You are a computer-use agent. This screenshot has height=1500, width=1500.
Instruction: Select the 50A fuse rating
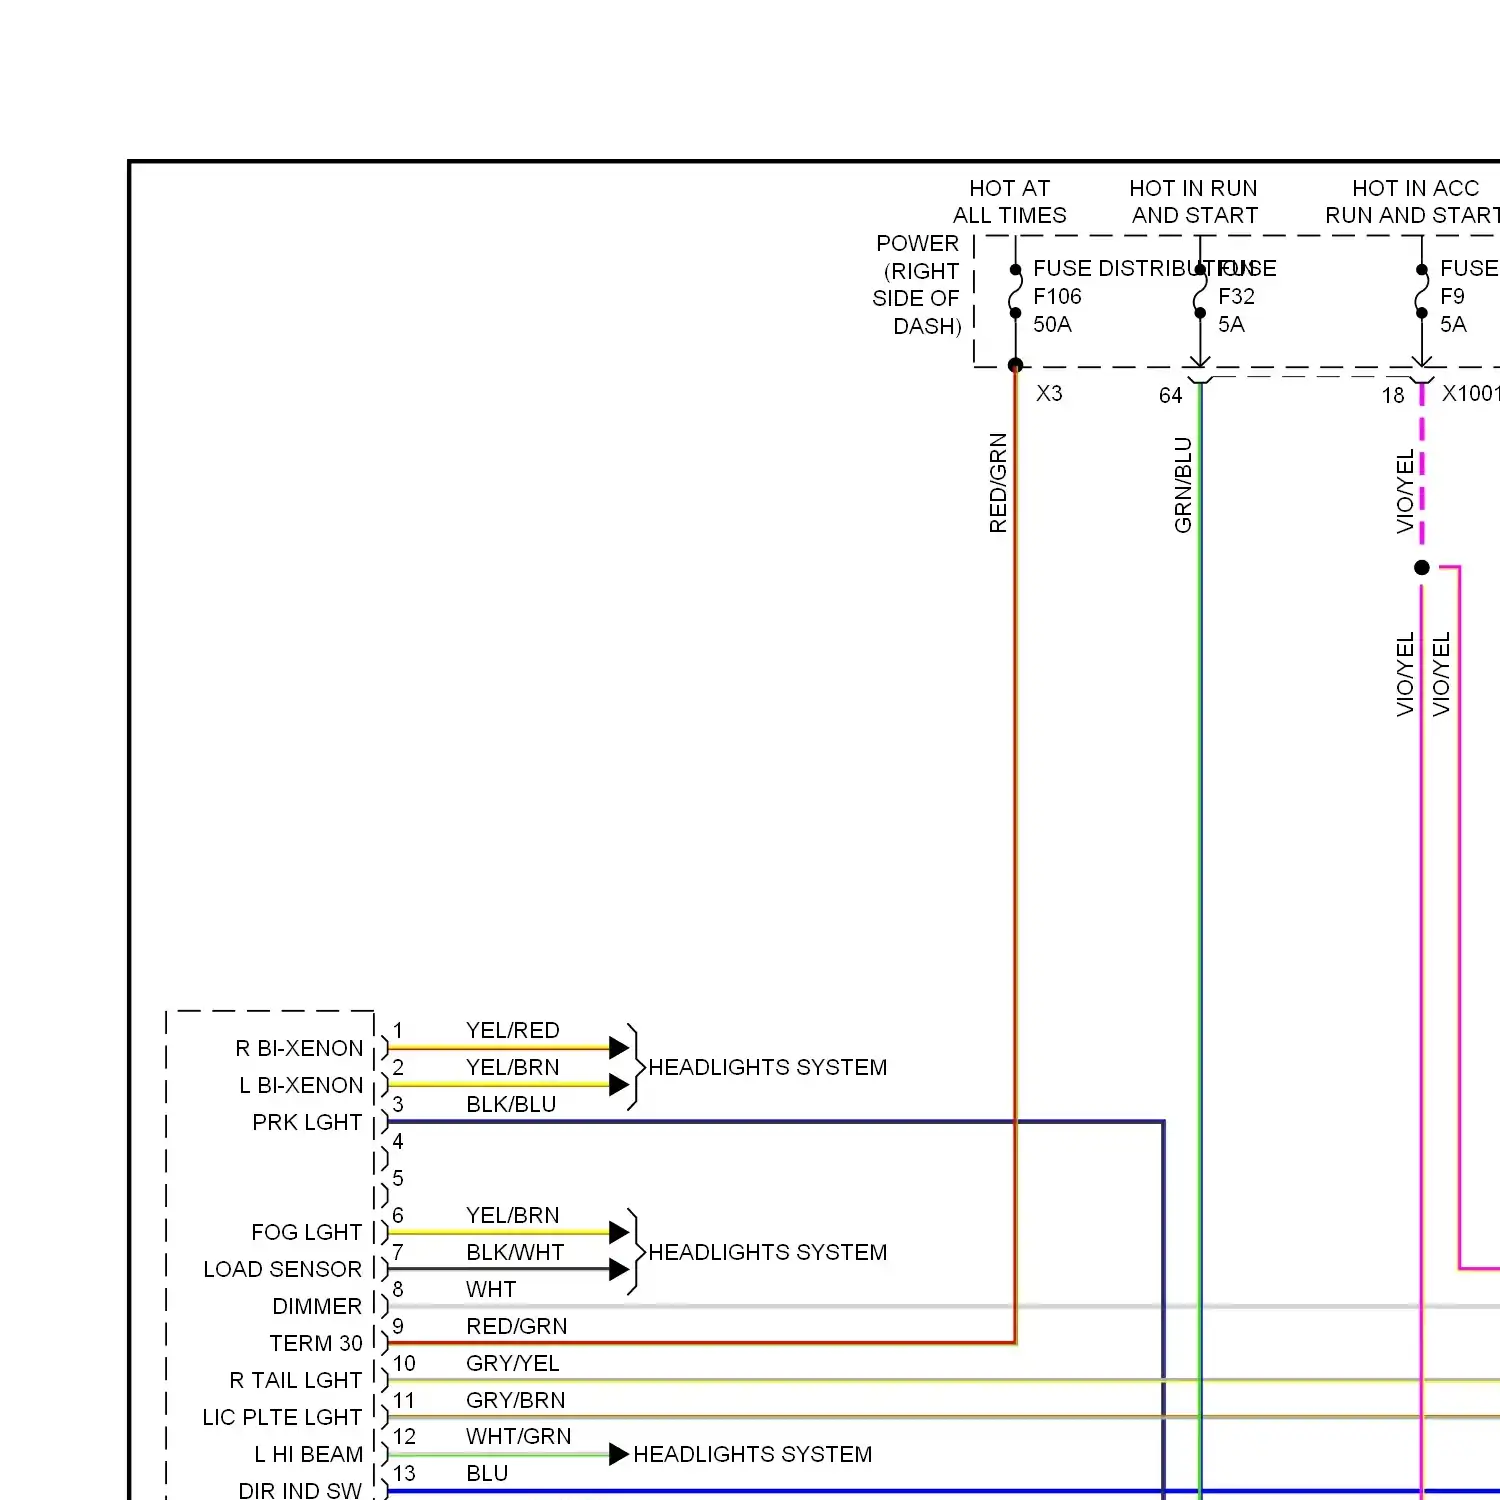[x=1052, y=324]
